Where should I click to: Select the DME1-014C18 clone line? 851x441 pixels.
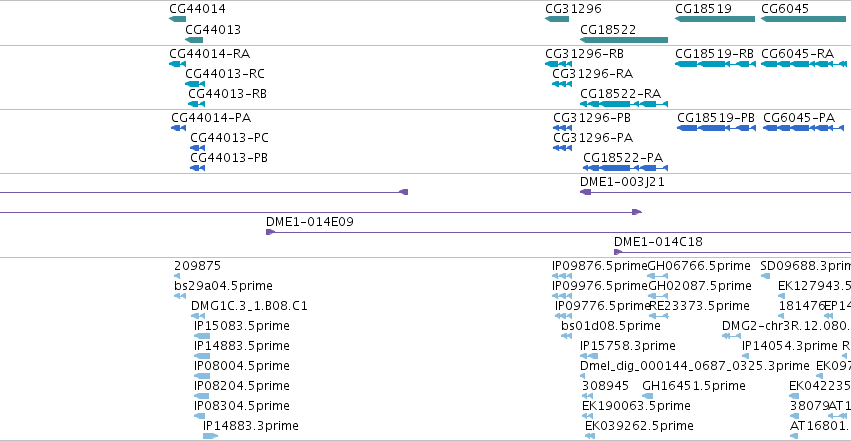click(x=732, y=252)
